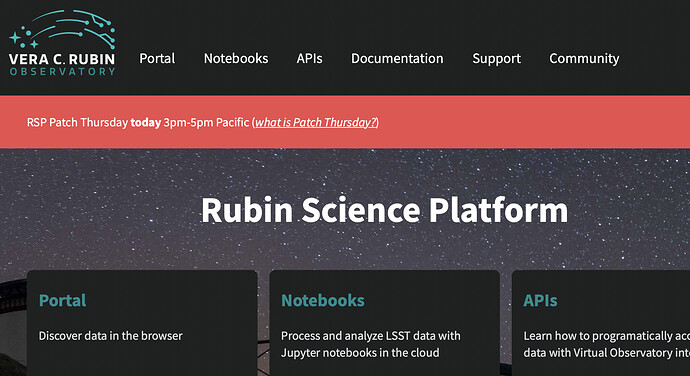The image size is (690, 376).
Task: Click the RSP Patch Thursday red banner
Action: tap(345, 122)
